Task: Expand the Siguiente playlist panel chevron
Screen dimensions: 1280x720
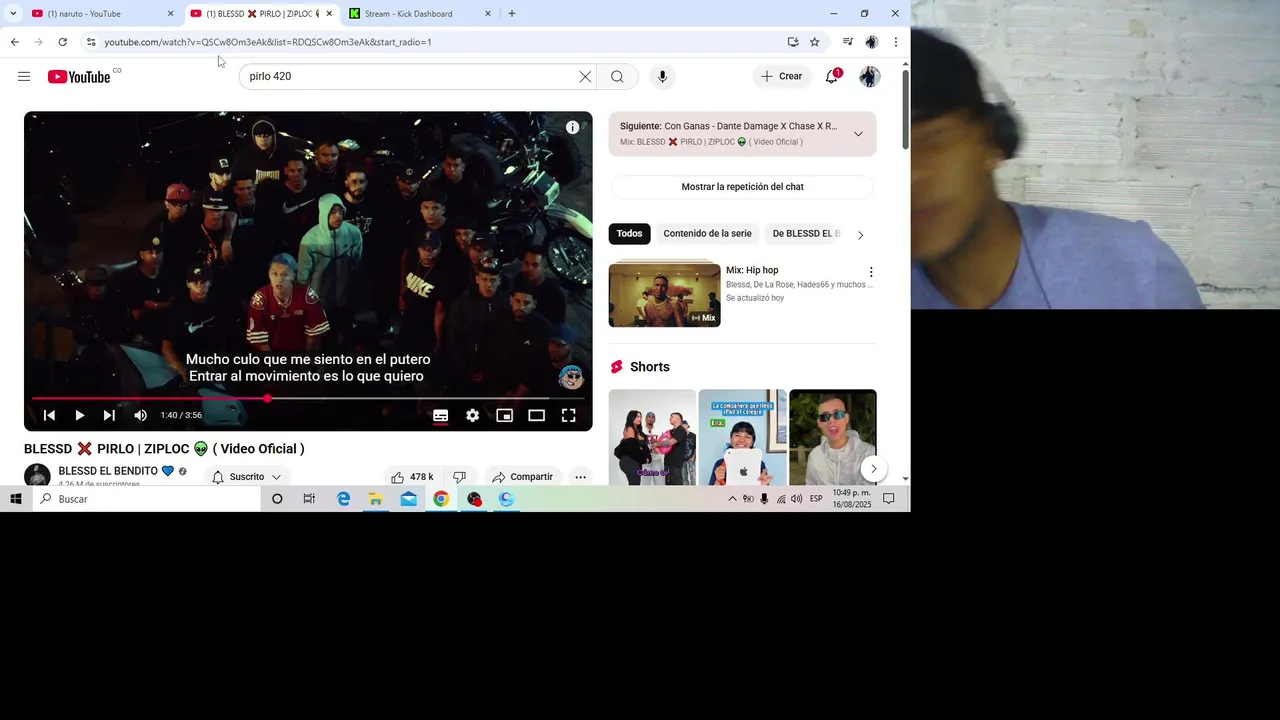Action: [858, 134]
